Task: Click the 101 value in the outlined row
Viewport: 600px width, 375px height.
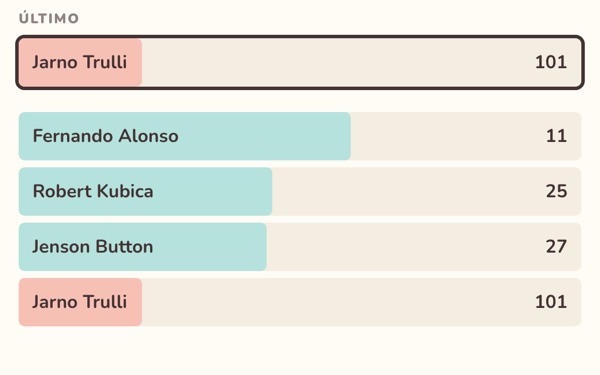Action: [551, 62]
